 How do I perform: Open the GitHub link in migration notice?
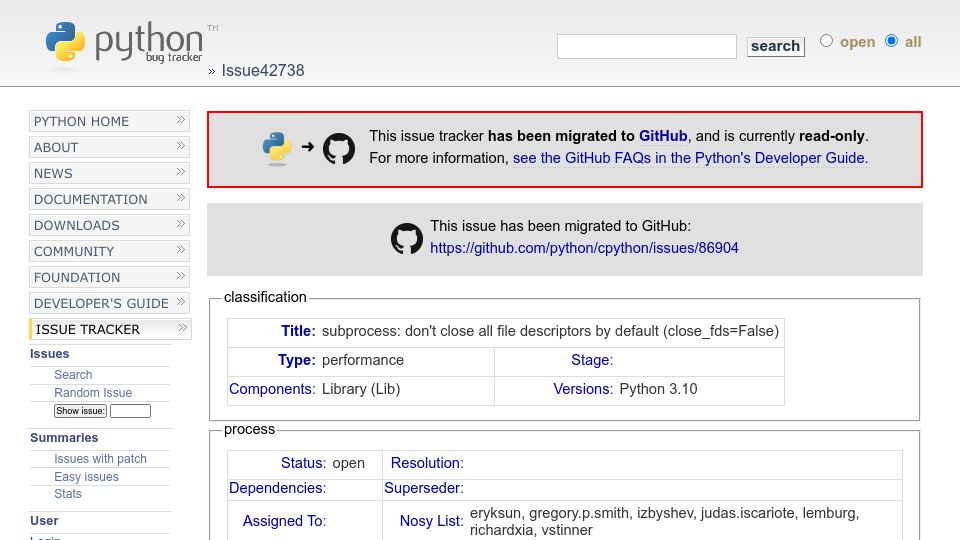pyautogui.click(x=663, y=136)
